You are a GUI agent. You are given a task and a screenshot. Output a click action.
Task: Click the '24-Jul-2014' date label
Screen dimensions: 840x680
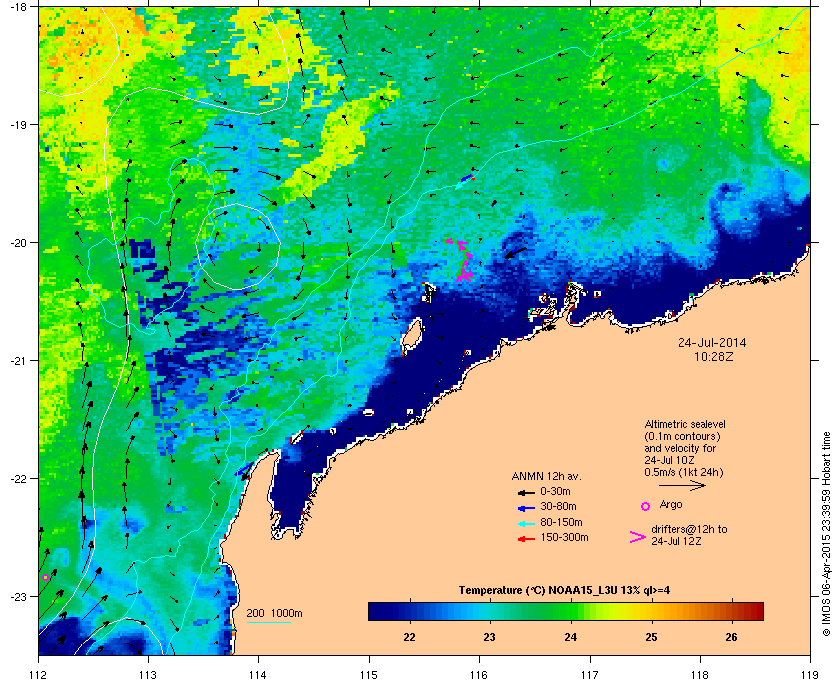(712, 343)
